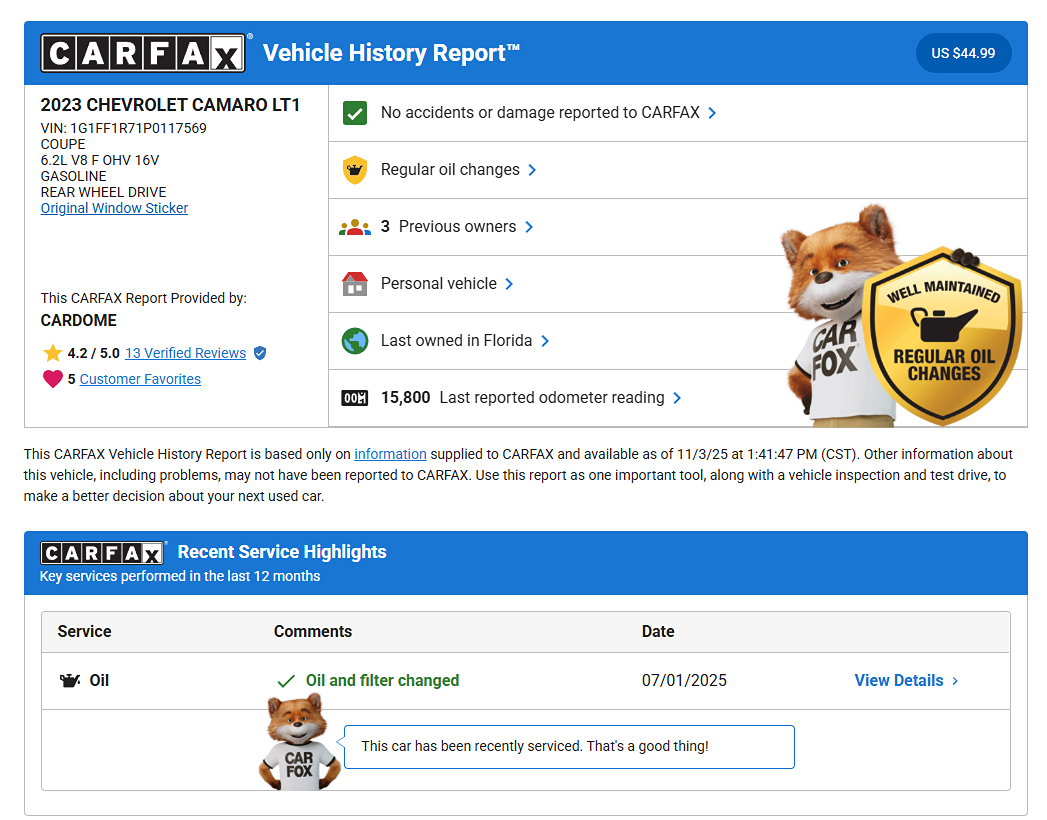Open the Original Window Sticker link

click(x=114, y=208)
